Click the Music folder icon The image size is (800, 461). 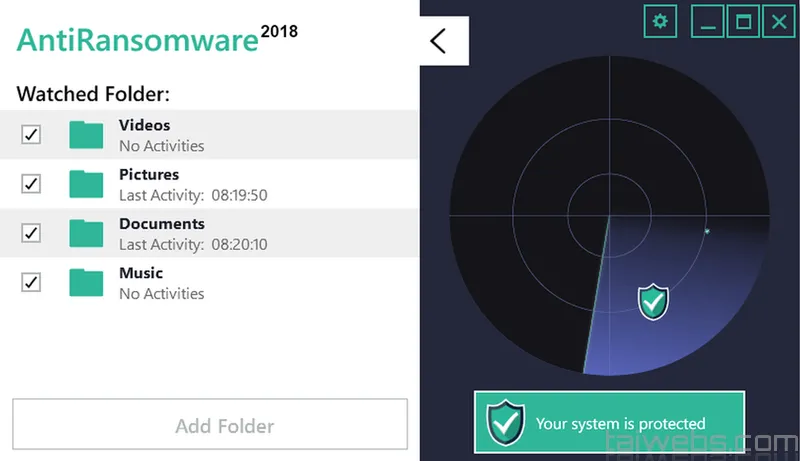tap(86, 283)
